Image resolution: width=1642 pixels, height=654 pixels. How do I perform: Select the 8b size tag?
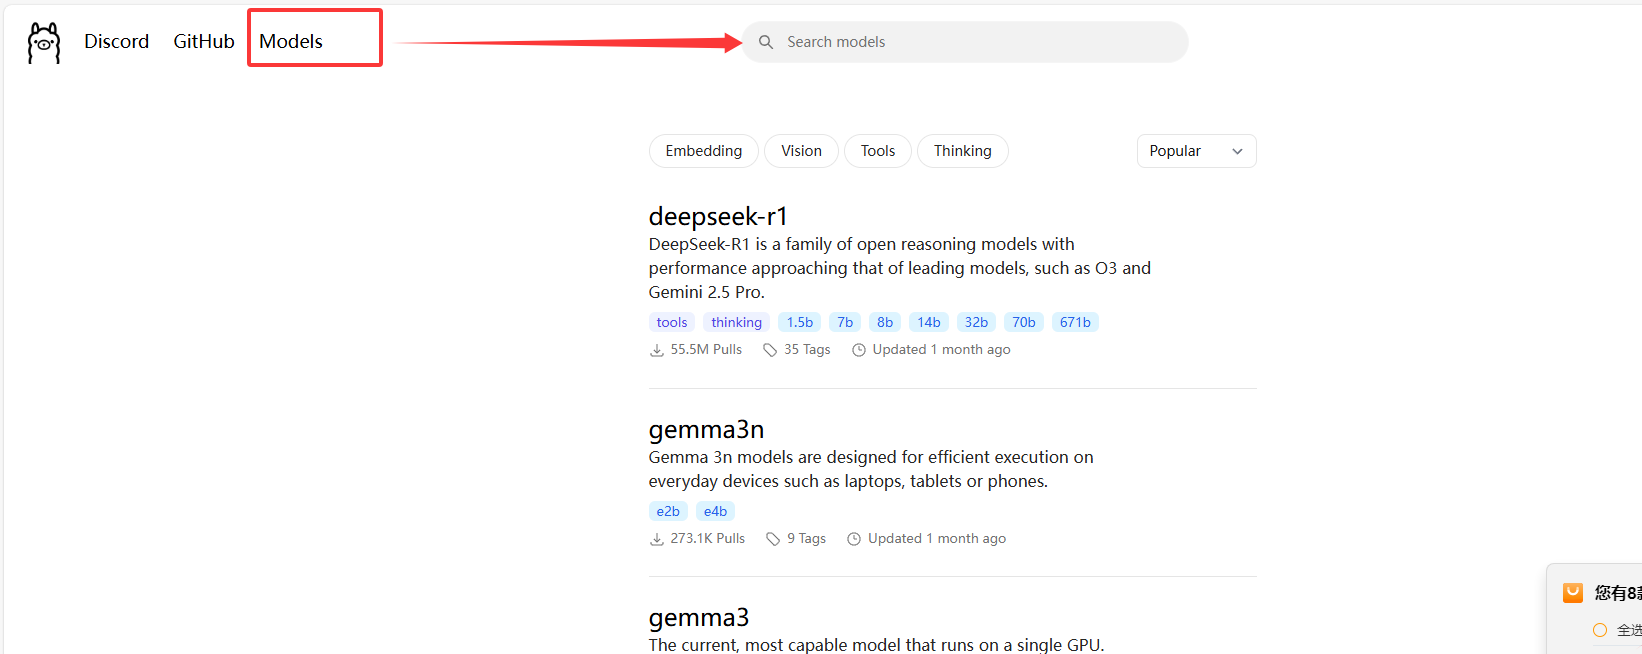pyautogui.click(x=885, y=322)
